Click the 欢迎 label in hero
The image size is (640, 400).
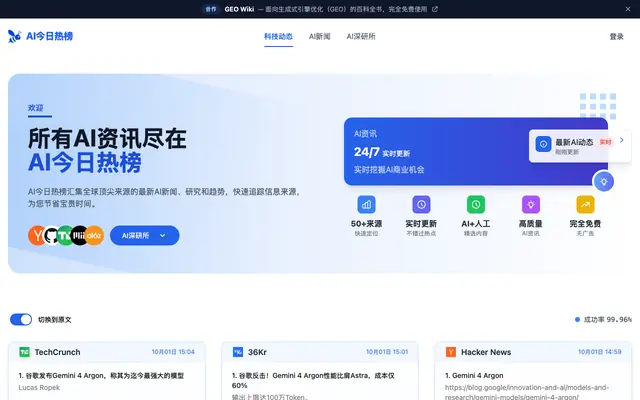pos(36,108)
